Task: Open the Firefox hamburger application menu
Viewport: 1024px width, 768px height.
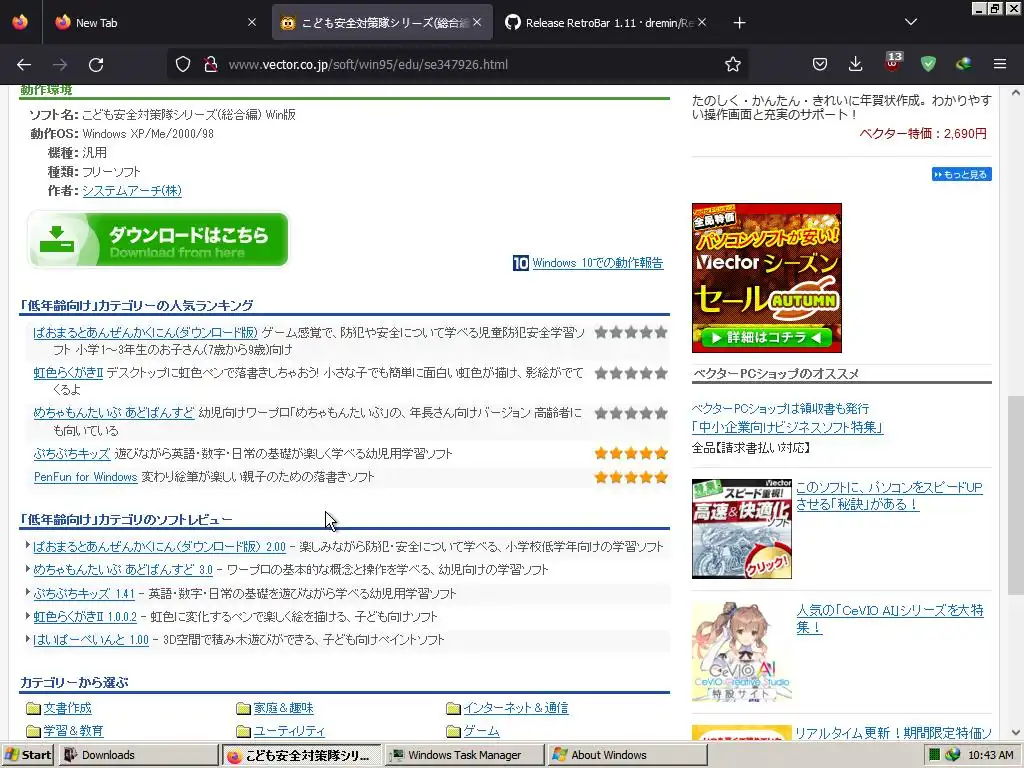Action: (1000, 64)
